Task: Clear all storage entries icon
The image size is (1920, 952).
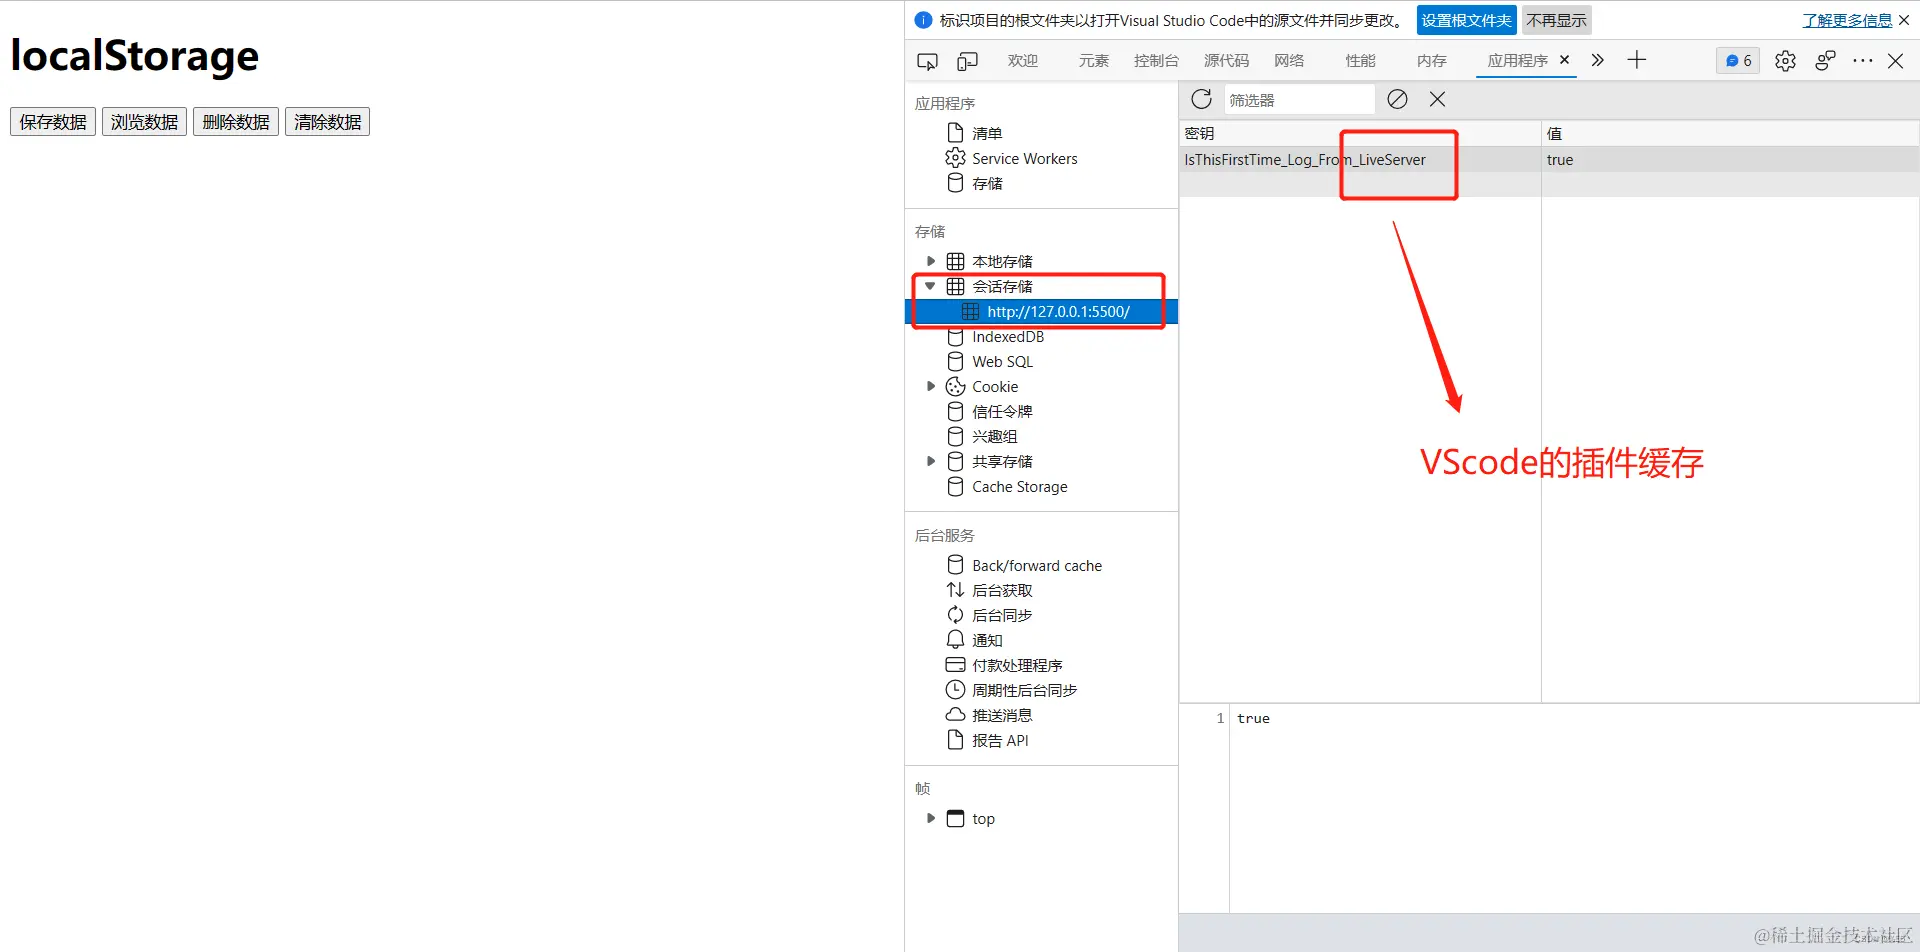Action: 1398,99
